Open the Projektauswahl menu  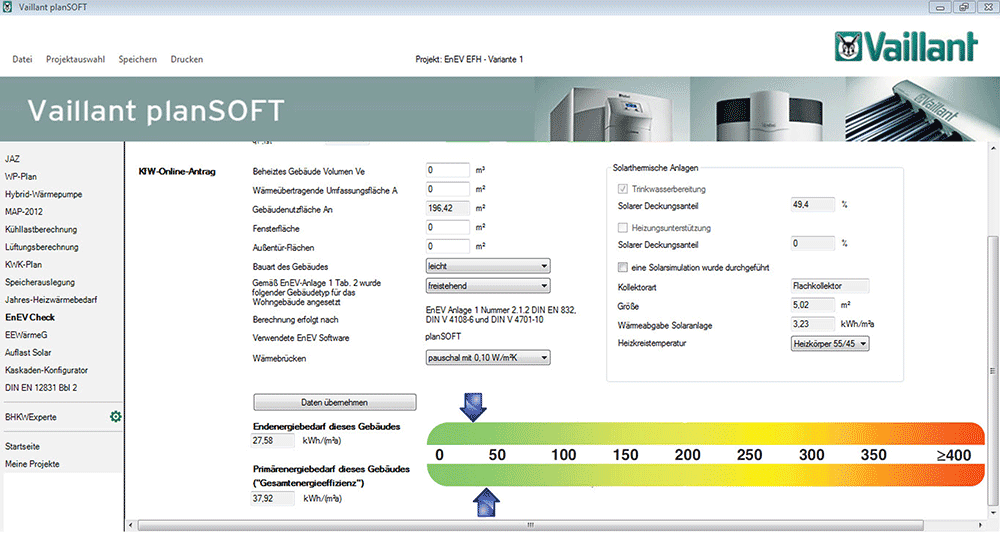click(x=75, y=59)
